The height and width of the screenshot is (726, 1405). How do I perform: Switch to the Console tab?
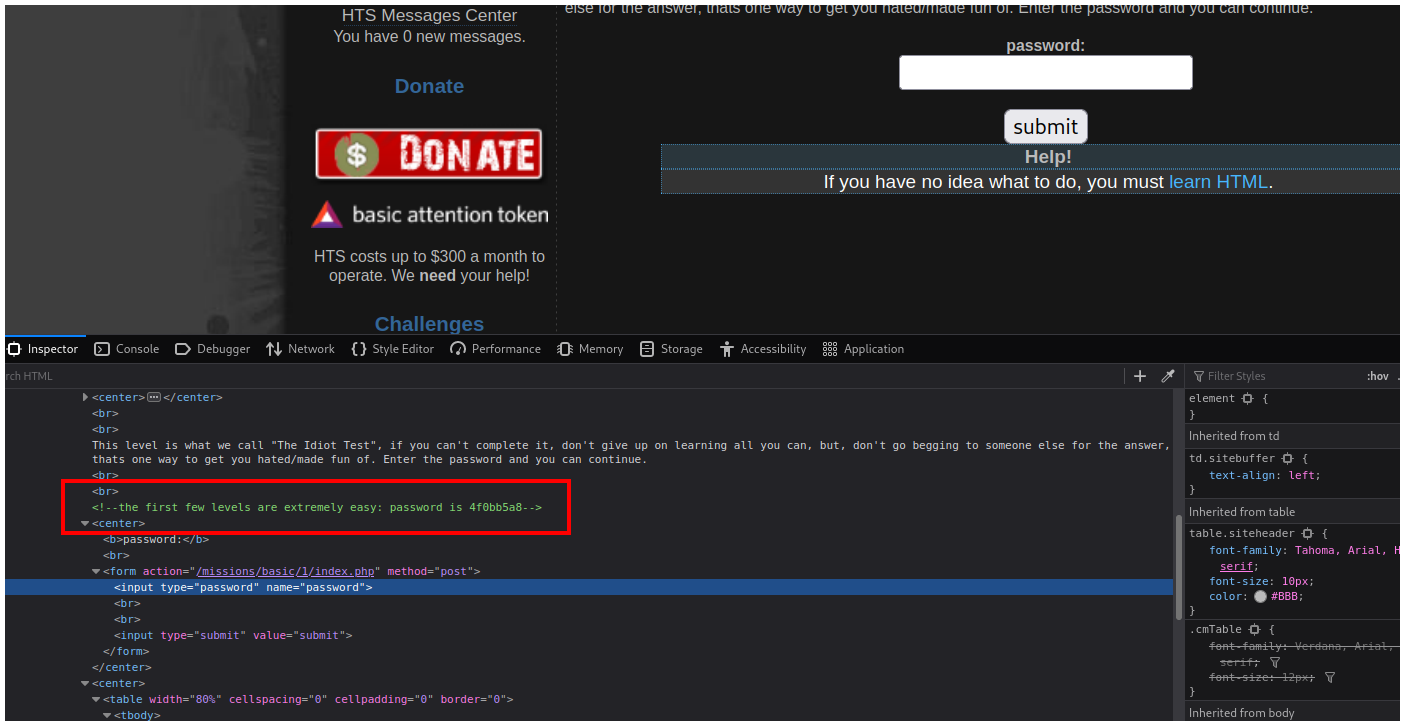(127, 349)
